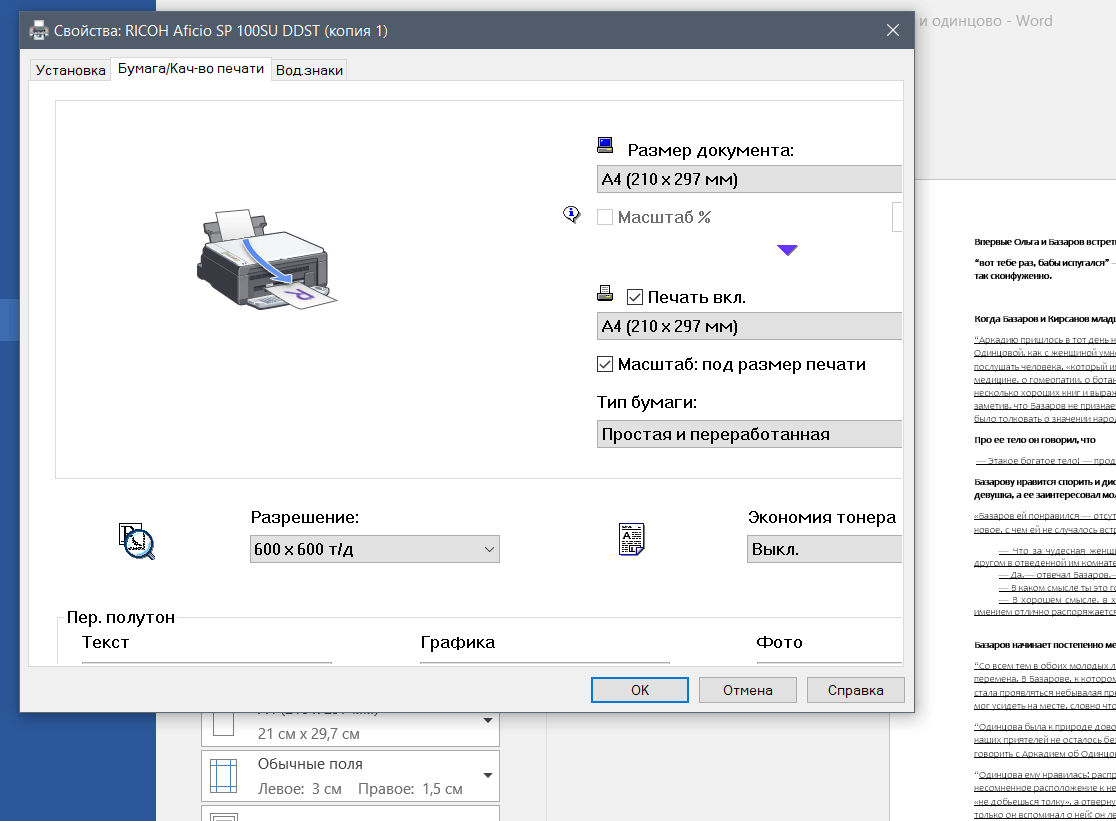Select the Бумага/Кач-во печати tab
This screenshot has height=821, width=1116.
191,69
